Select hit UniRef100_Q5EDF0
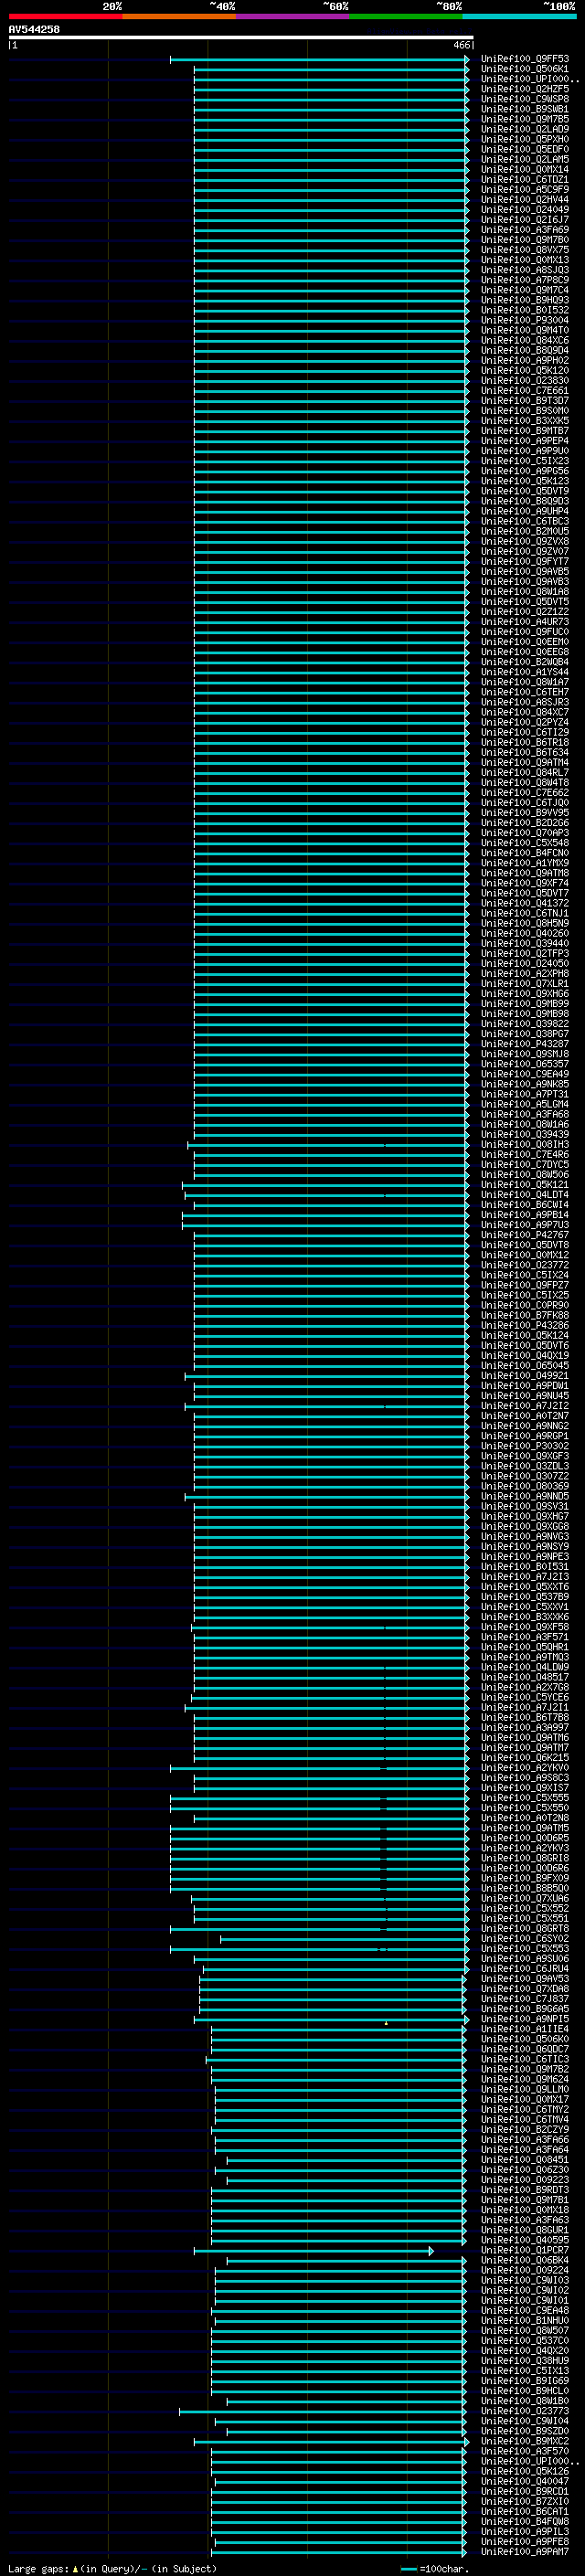Viewport: 585px width, 2576px height. tap(524, 149)
